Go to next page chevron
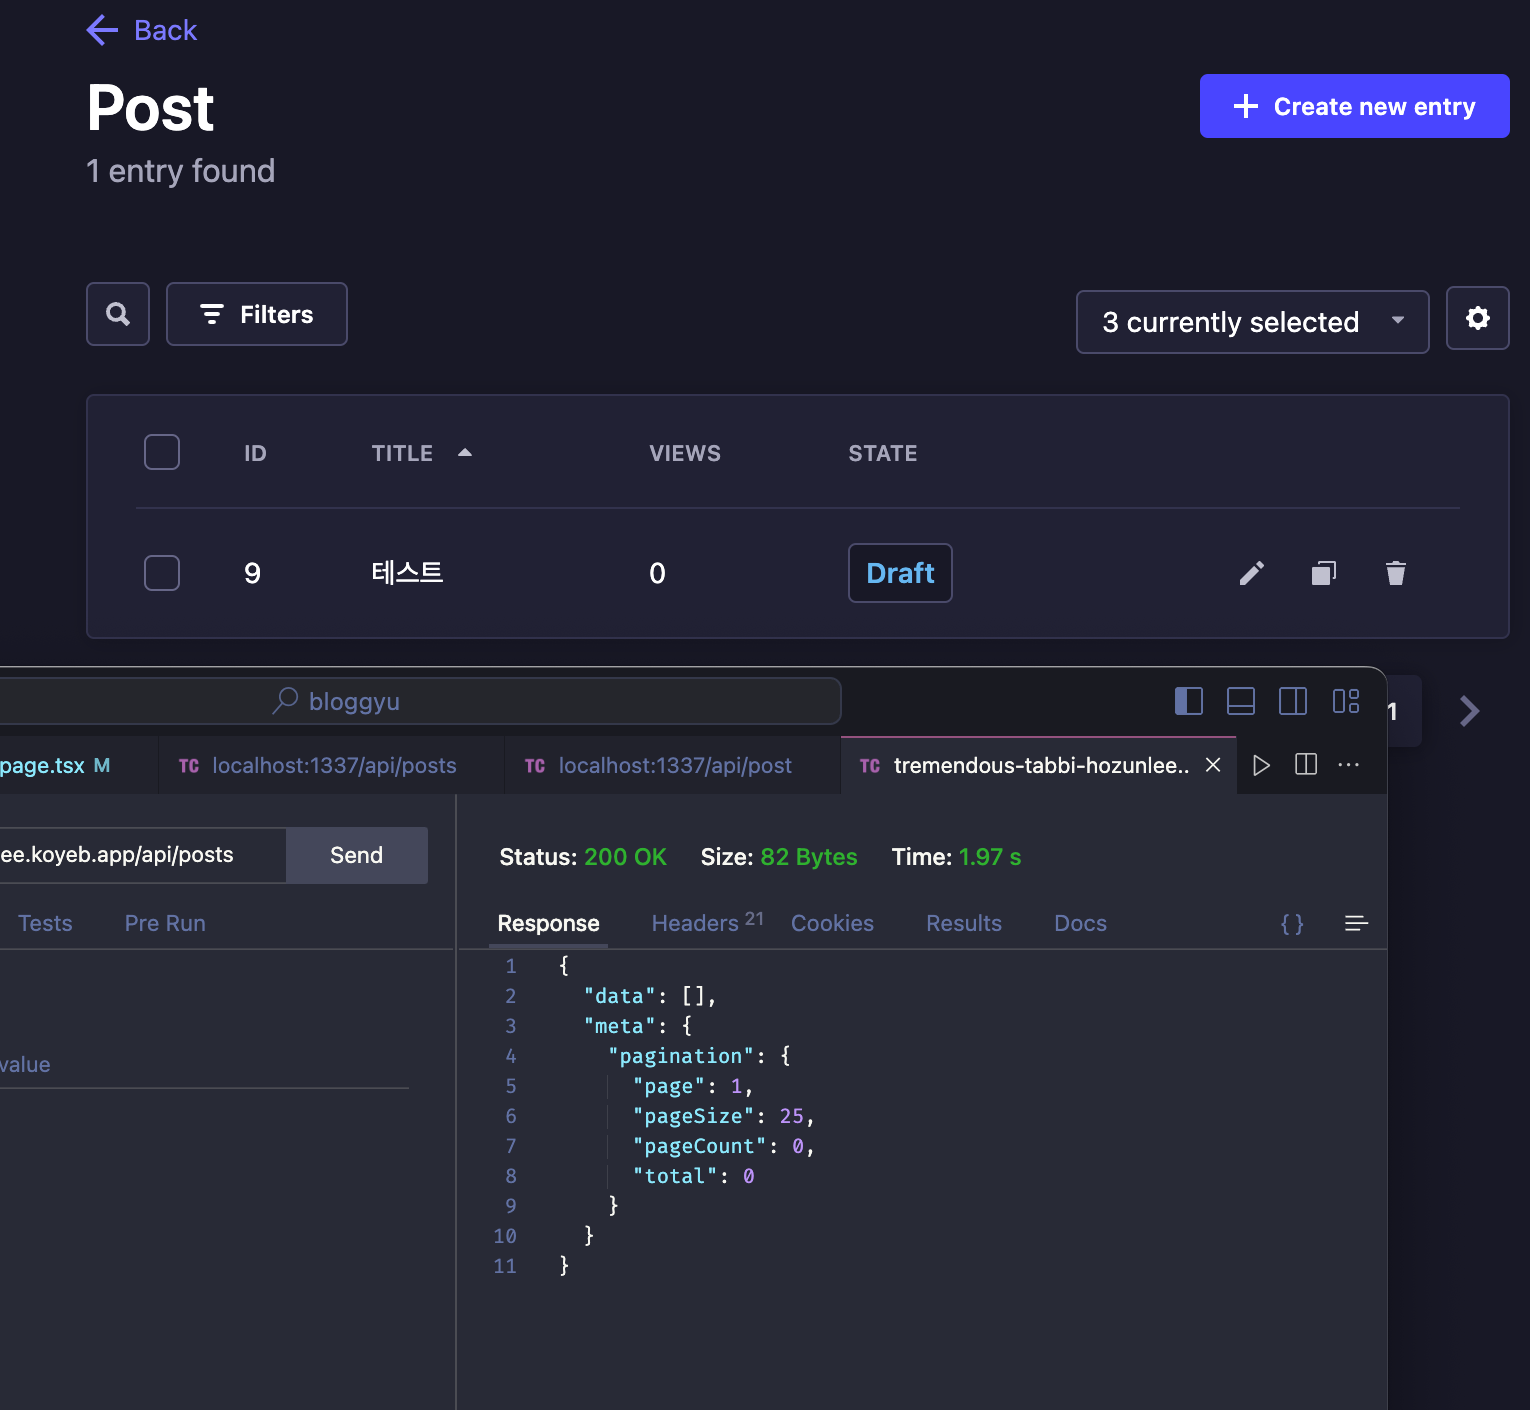 pos(1469,711)
